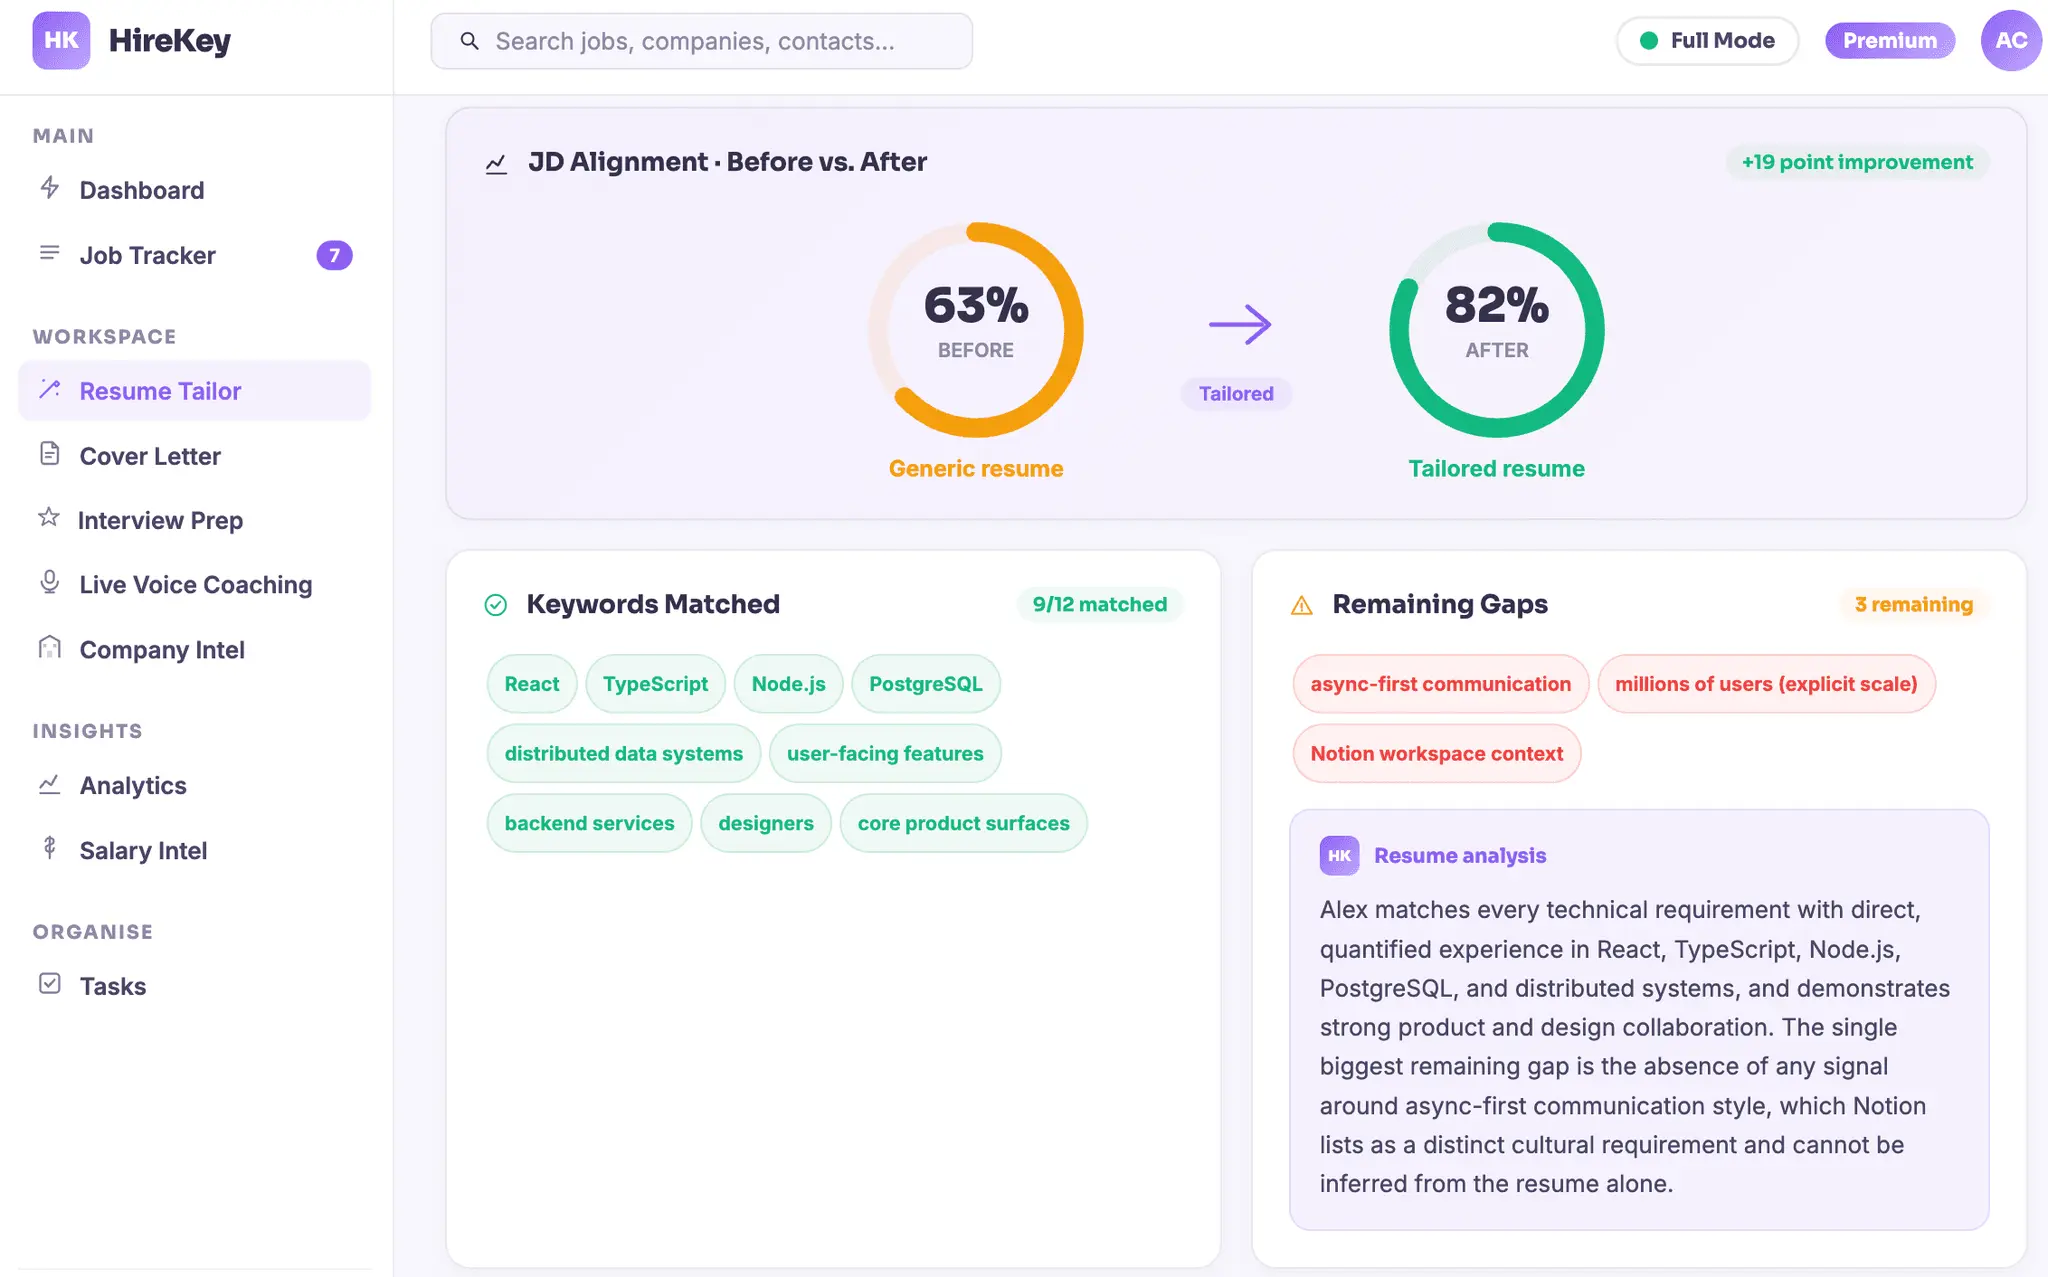Click the core product surfaces chip

point(964,823)
